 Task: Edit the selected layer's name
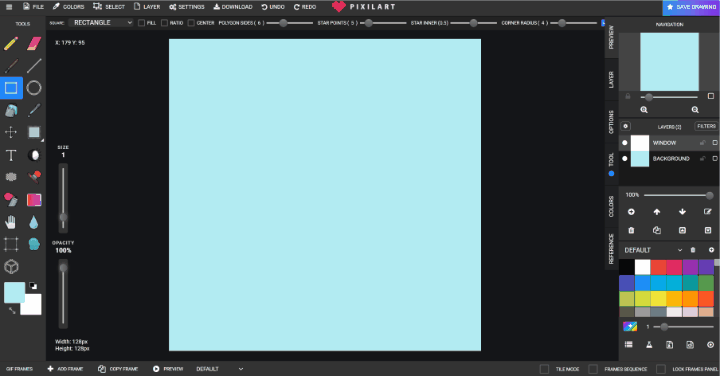[708, 212]
